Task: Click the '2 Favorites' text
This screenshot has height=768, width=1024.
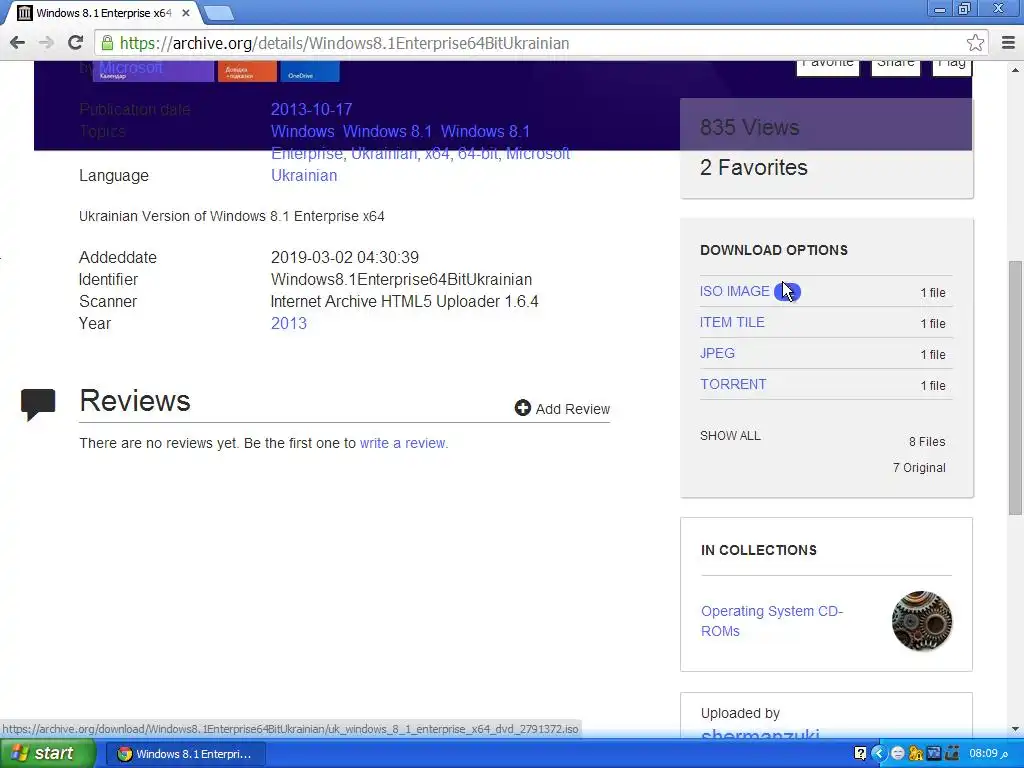Action: (754, 167)
